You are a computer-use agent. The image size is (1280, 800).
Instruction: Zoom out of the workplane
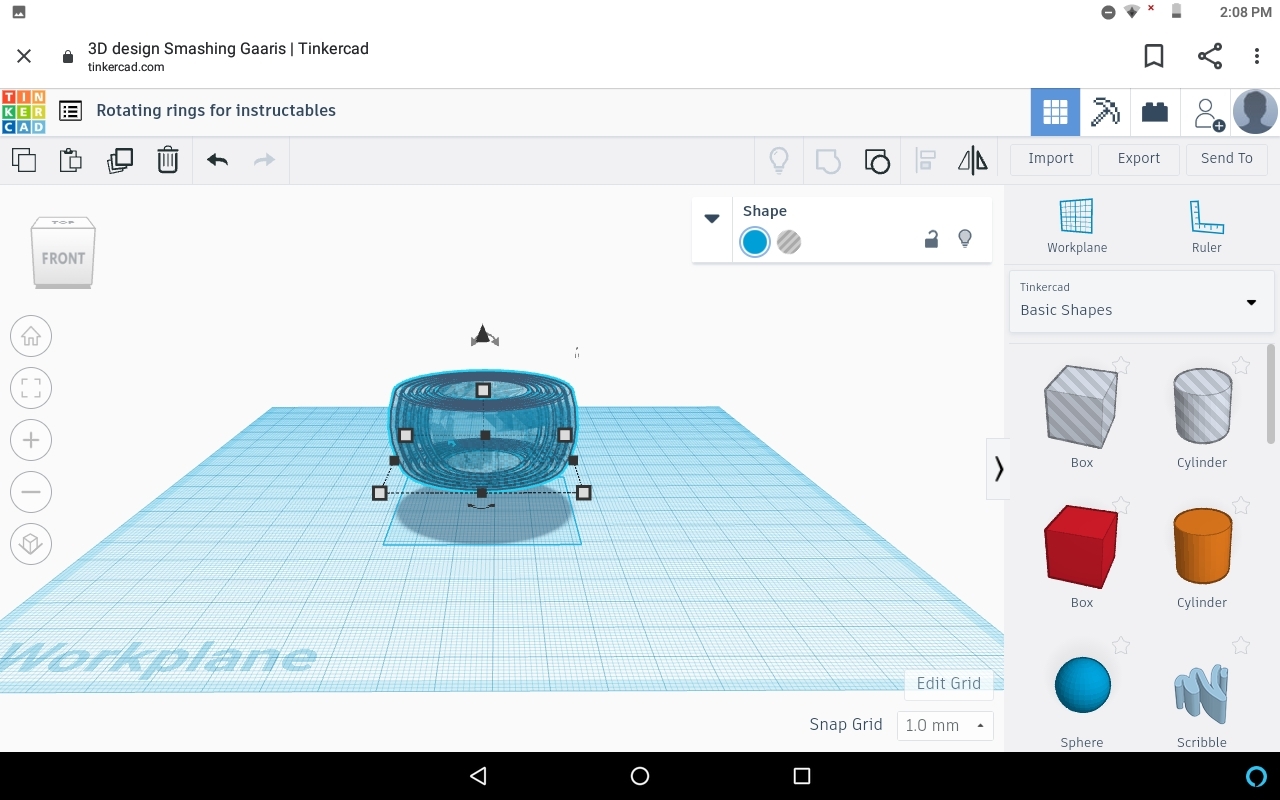pyautogui.click(x=31, y=492)
